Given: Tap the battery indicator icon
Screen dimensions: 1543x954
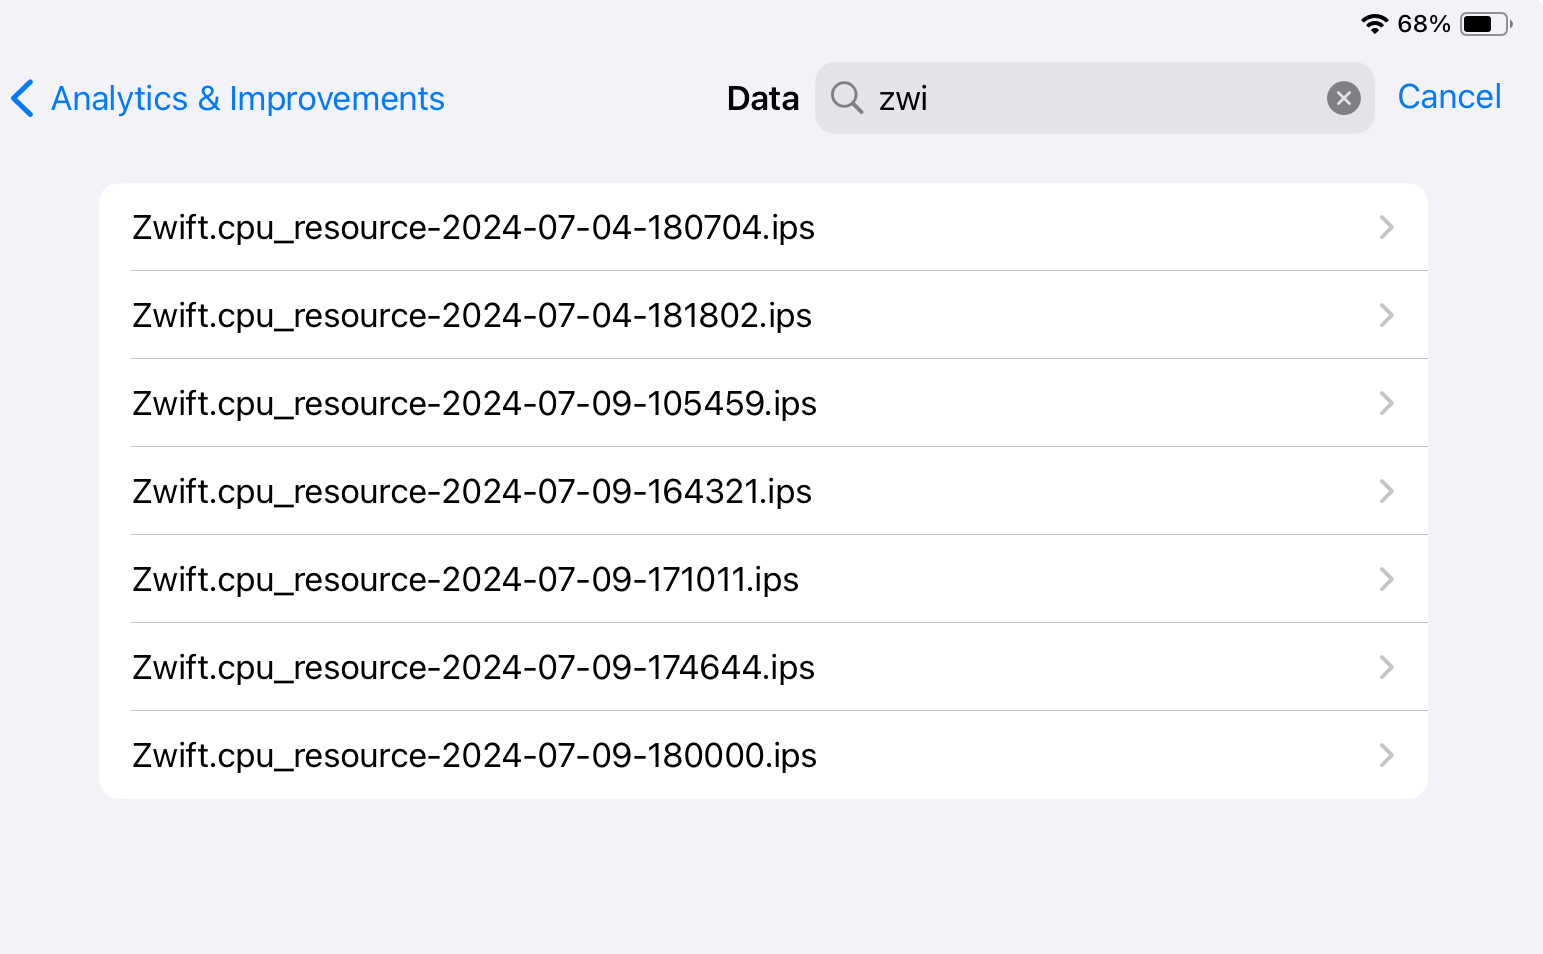Looking at the screenshot, I should [x=1485, y=24].
